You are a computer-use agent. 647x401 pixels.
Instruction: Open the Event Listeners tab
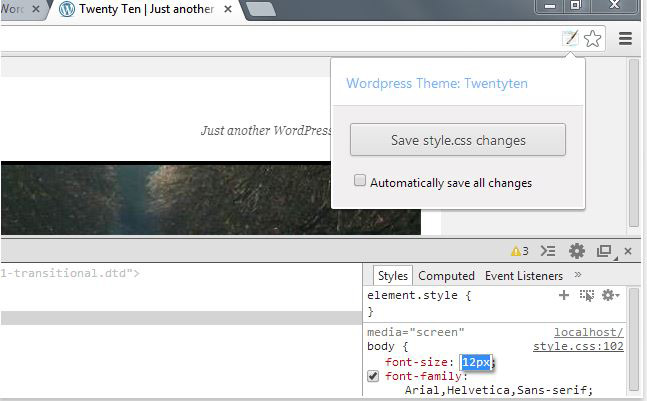(524, 276)
